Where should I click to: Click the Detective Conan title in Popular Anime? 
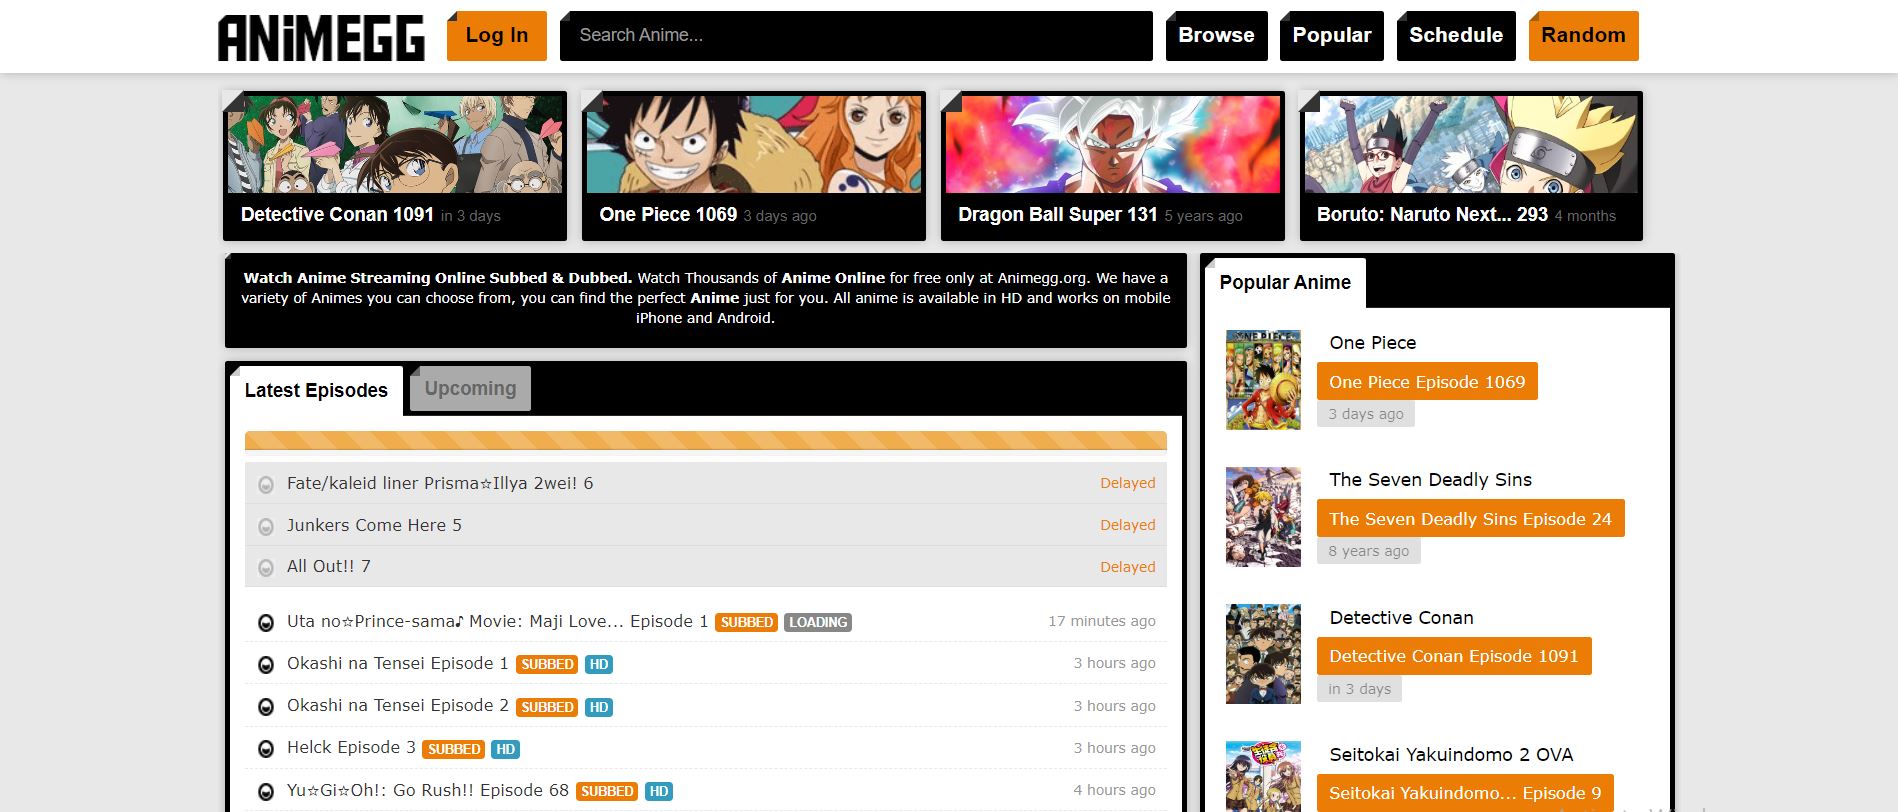1402,618
